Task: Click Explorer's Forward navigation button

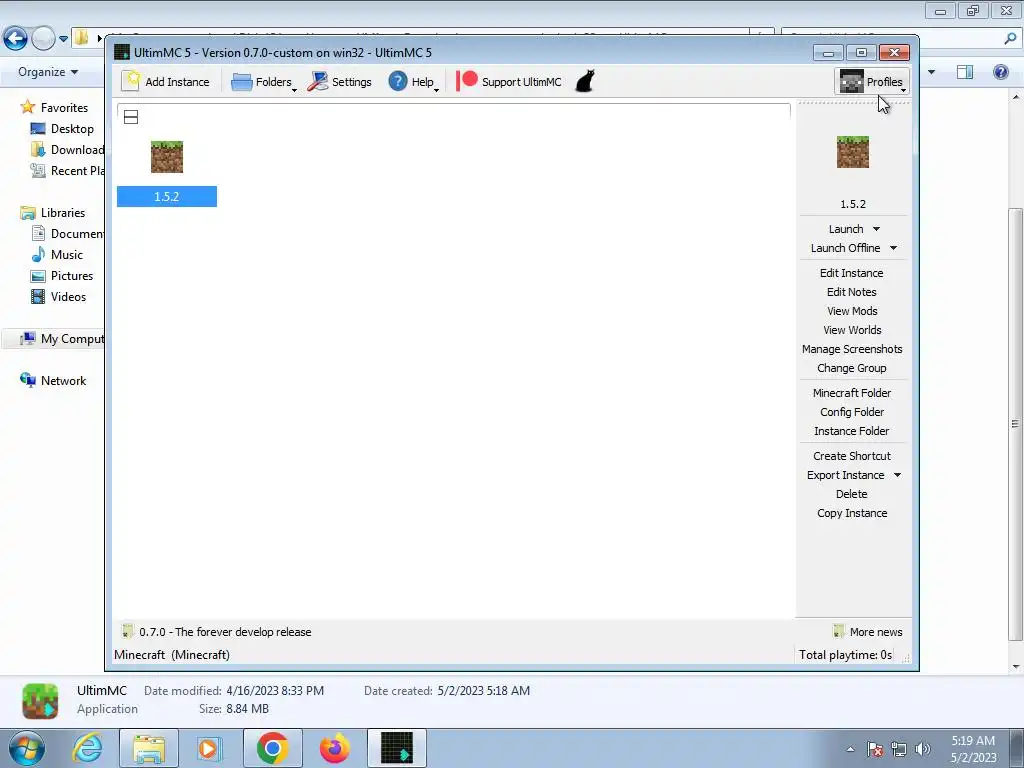Action: (43, 39)
